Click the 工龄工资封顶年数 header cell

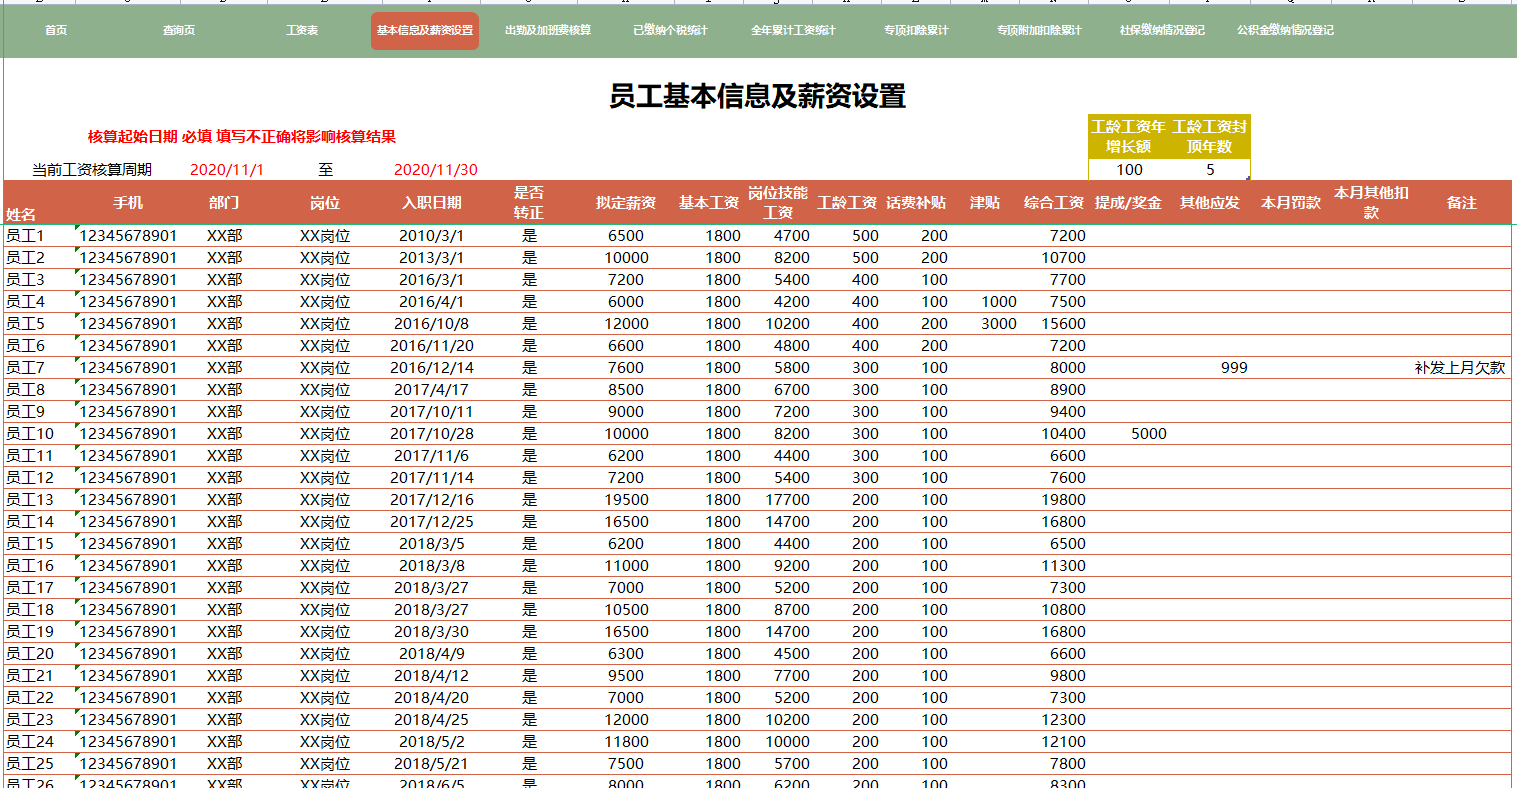[1210, 137]
